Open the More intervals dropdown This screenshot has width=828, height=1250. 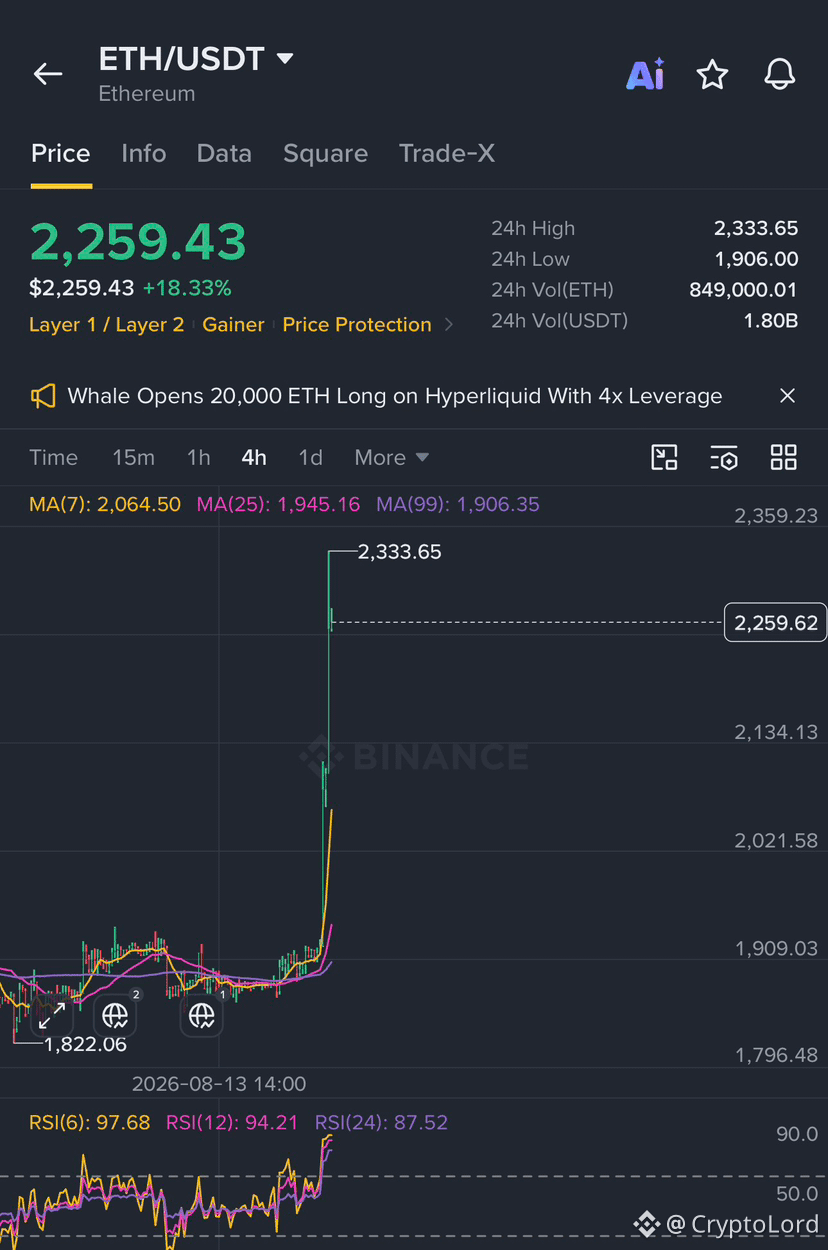391,458
